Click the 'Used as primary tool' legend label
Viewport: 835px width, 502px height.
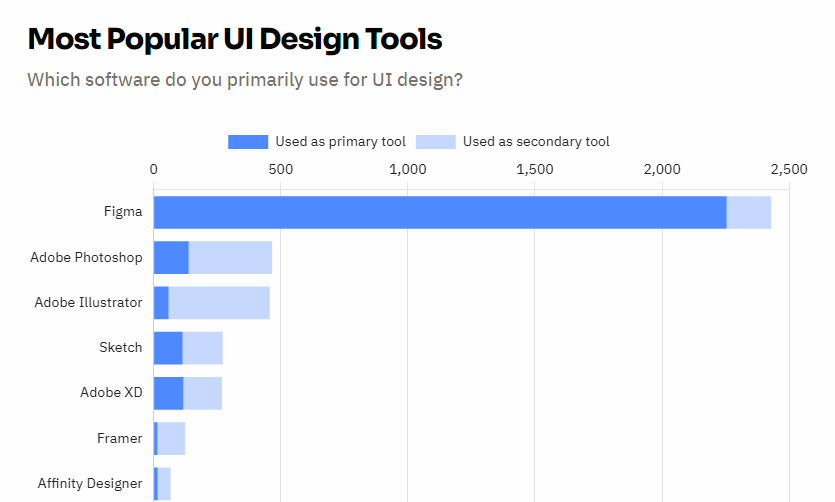click(340, 142)
